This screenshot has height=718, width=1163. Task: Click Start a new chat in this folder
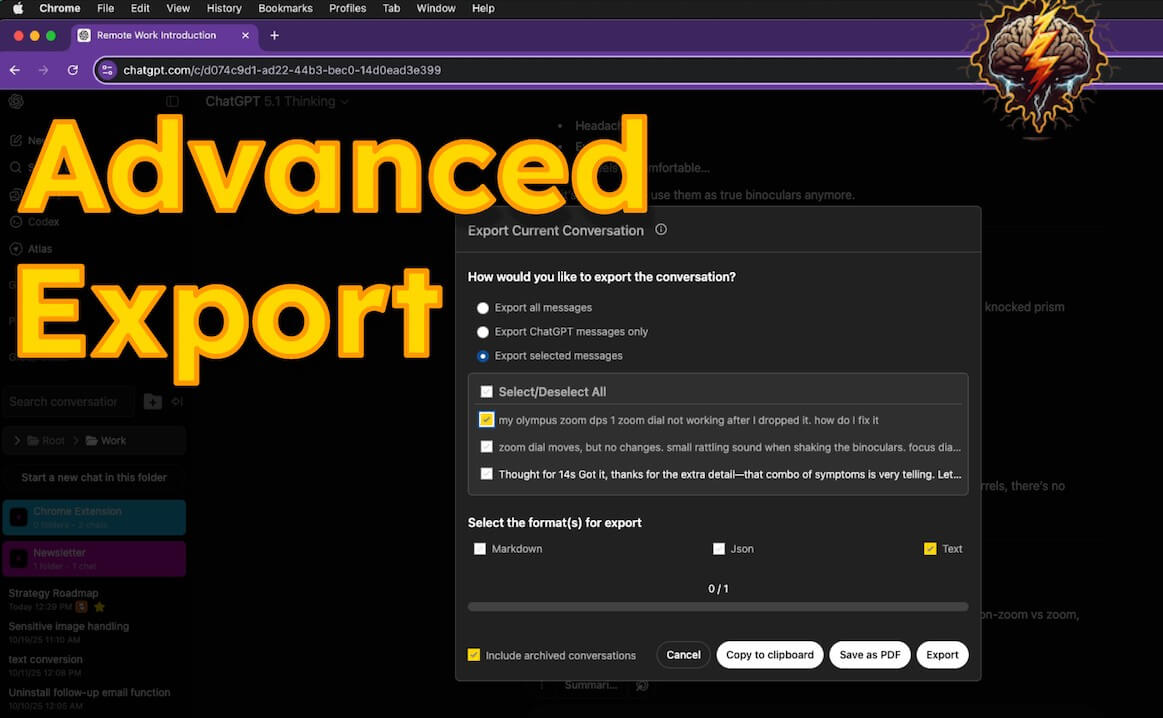[x=94, y=478]
